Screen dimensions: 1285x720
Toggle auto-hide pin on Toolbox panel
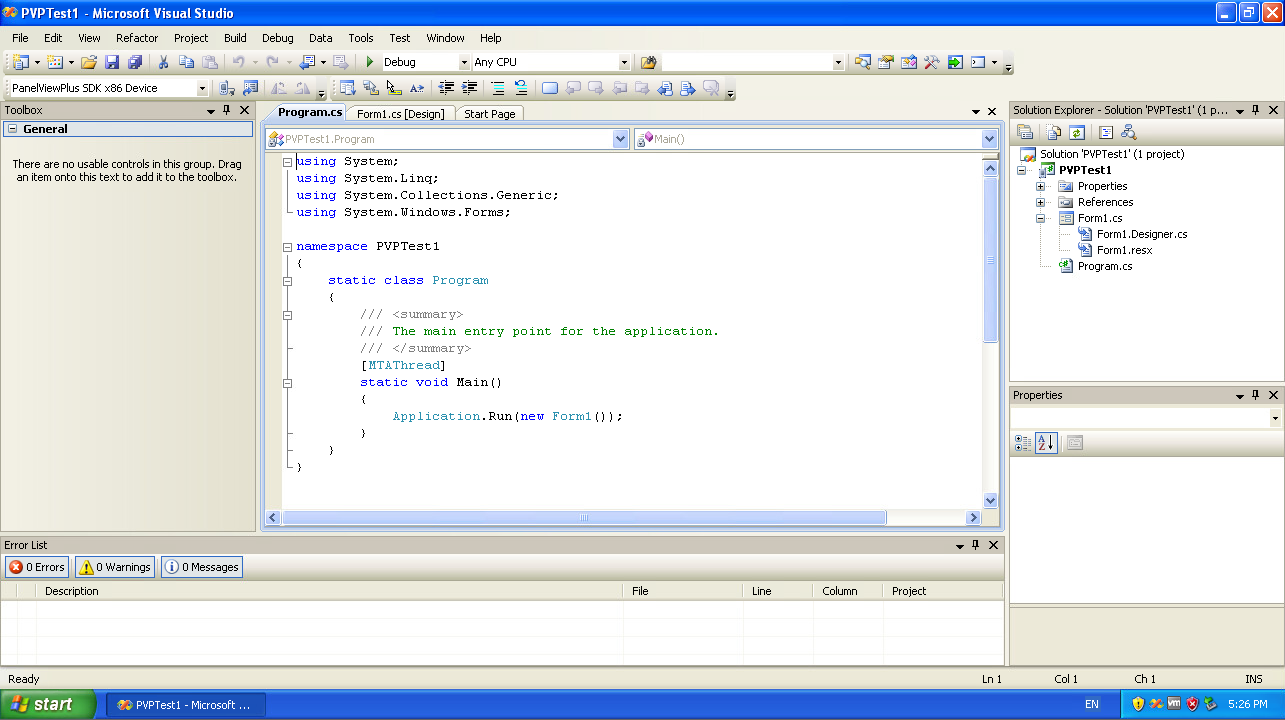point(227,110)
